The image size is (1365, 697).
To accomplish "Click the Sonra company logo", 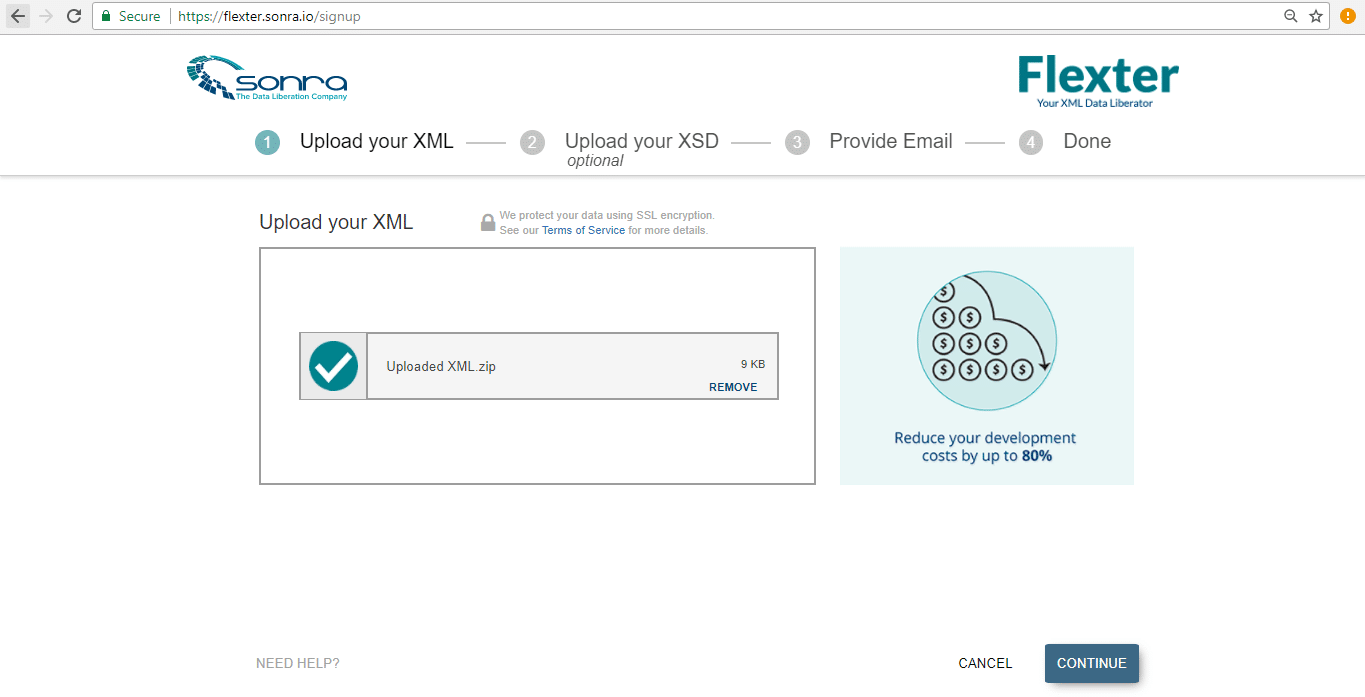I will point(267,78).
